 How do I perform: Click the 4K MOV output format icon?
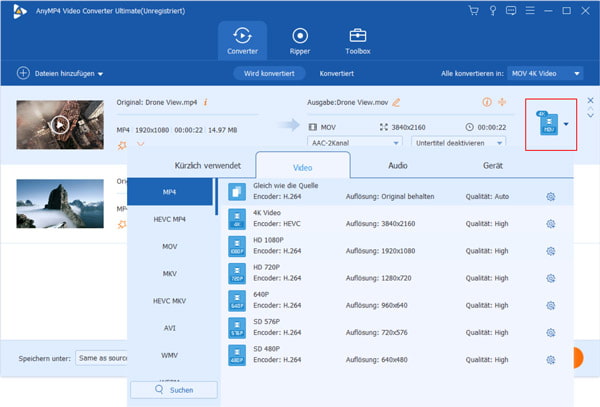tap(548, 123)
